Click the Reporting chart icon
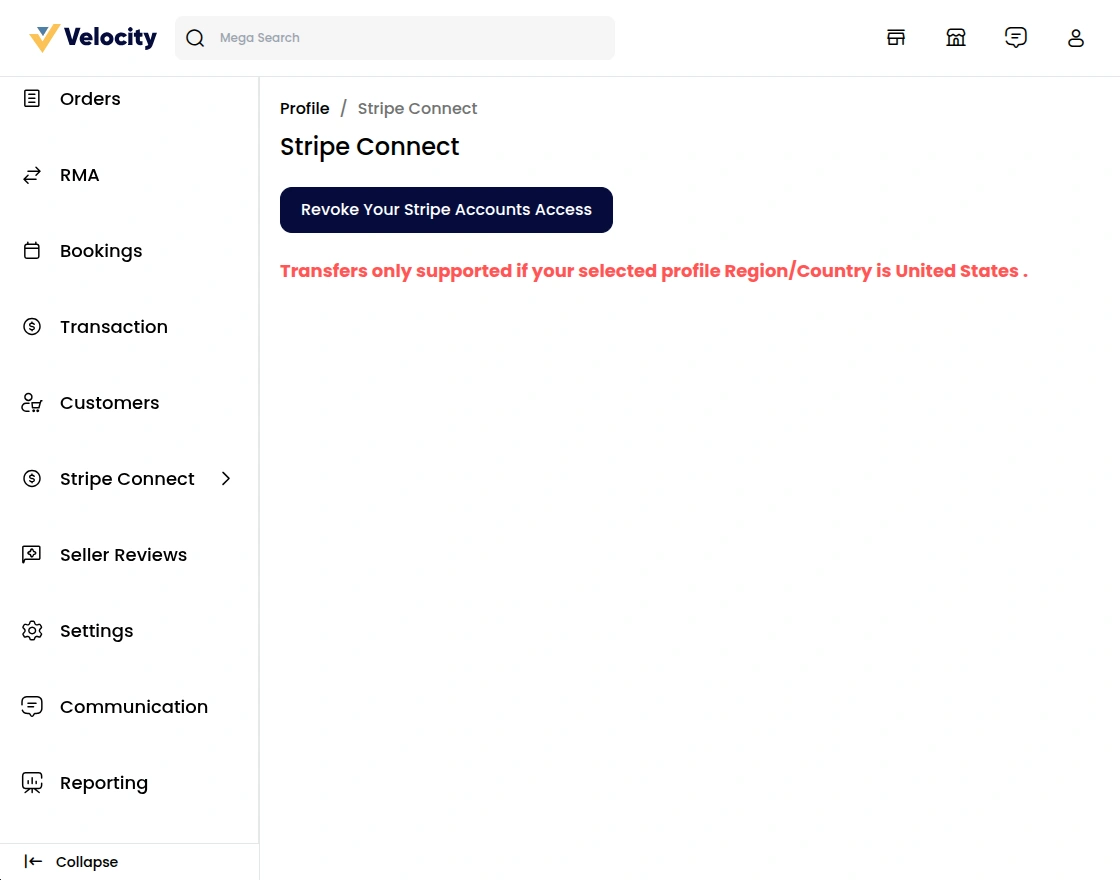The width and height of the screenshot is (1120, 880). pos(32,783)
